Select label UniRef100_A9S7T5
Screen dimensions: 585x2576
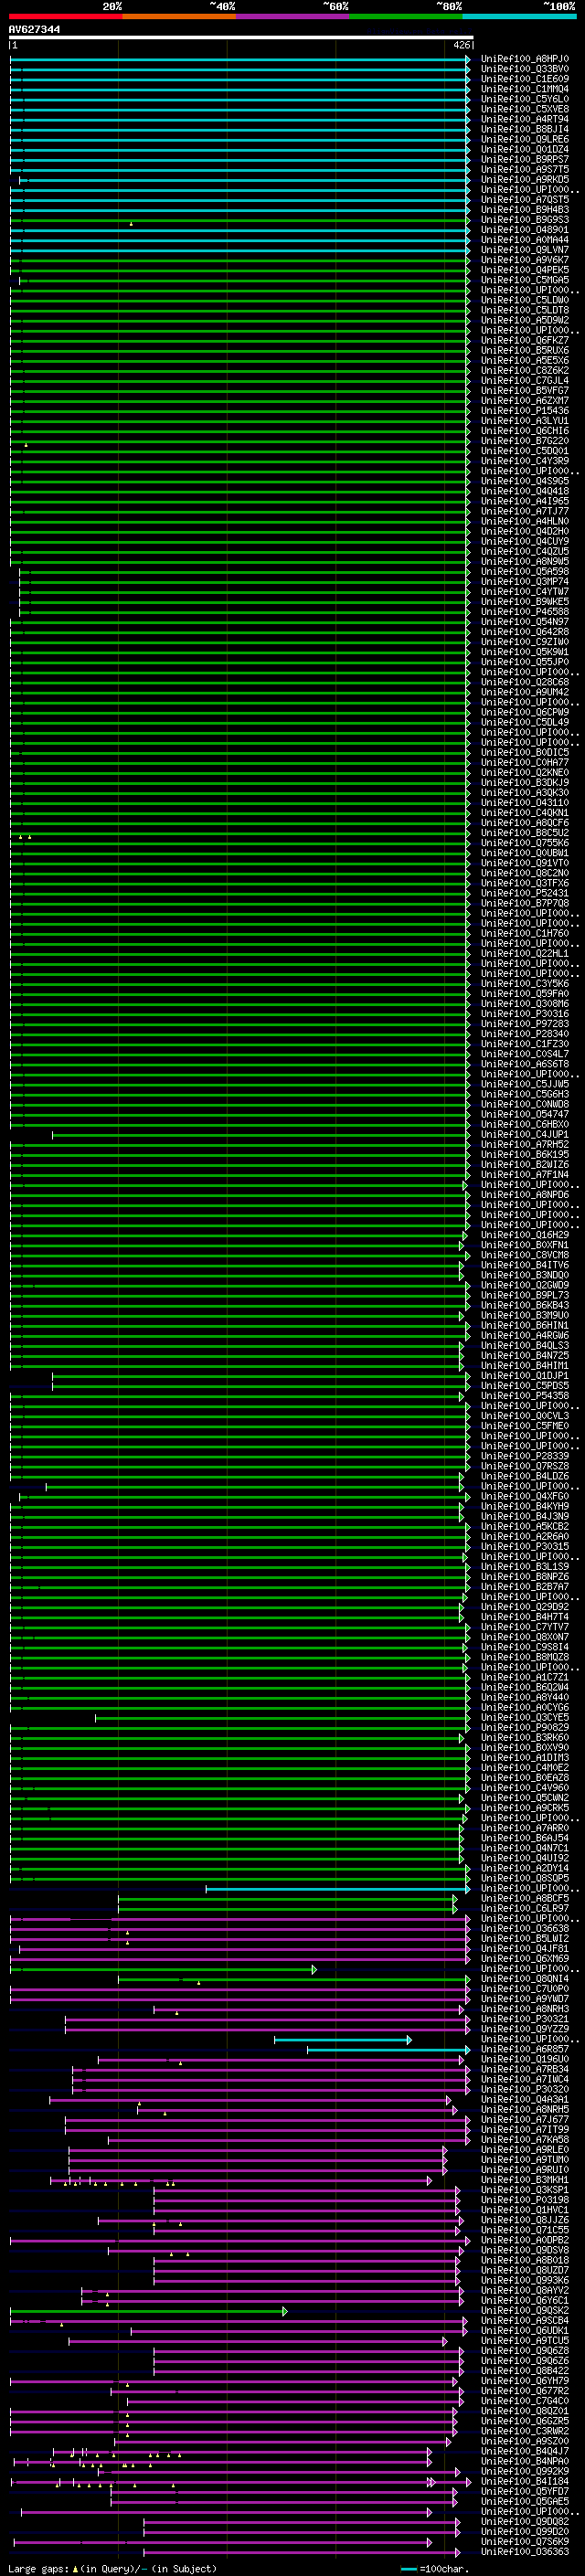tap(525, 169)
